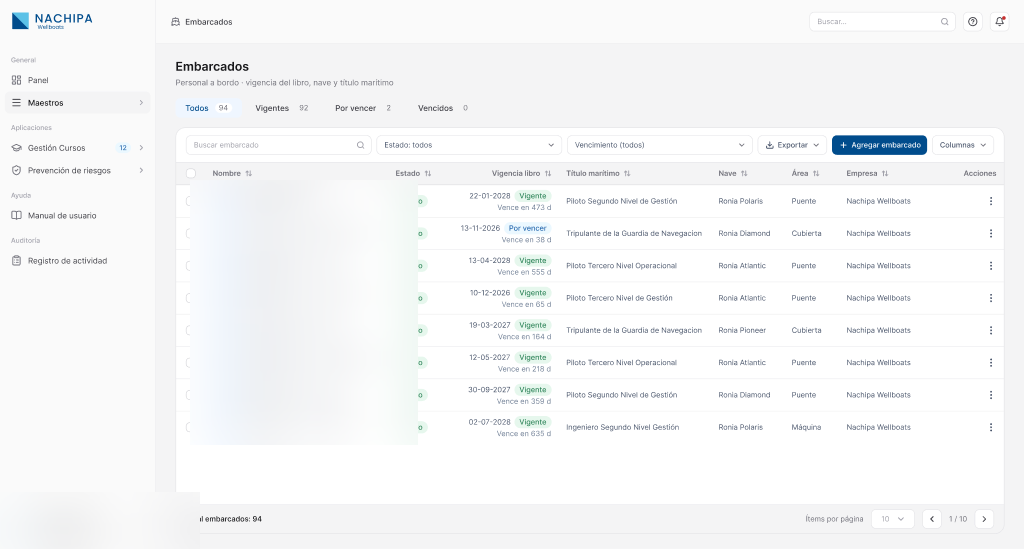Click the magnifier icon in top search
Viewport: 1024px width, 549px height.
(944, 22)
